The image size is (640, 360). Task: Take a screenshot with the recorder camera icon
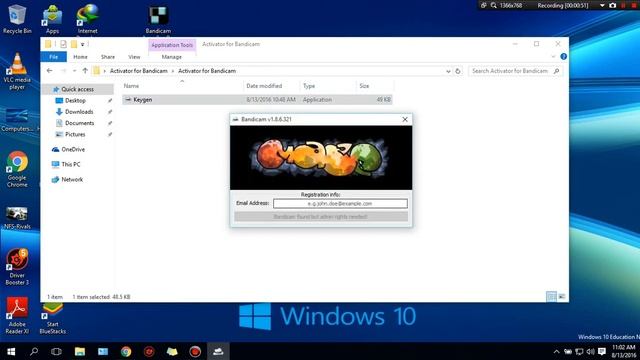612,5
